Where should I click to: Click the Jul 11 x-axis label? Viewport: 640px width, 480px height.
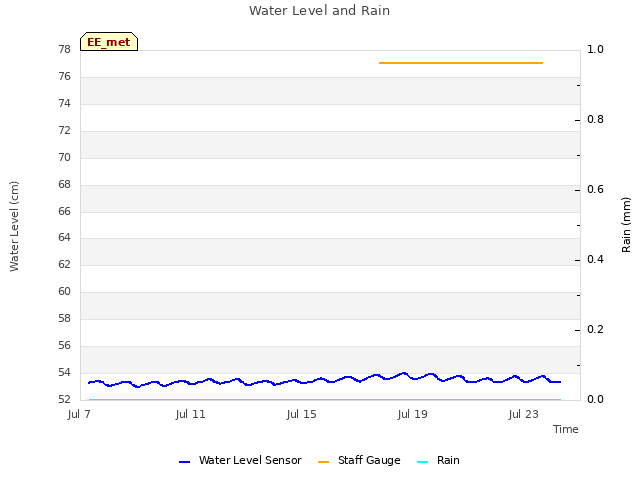(x=190, y=414)
